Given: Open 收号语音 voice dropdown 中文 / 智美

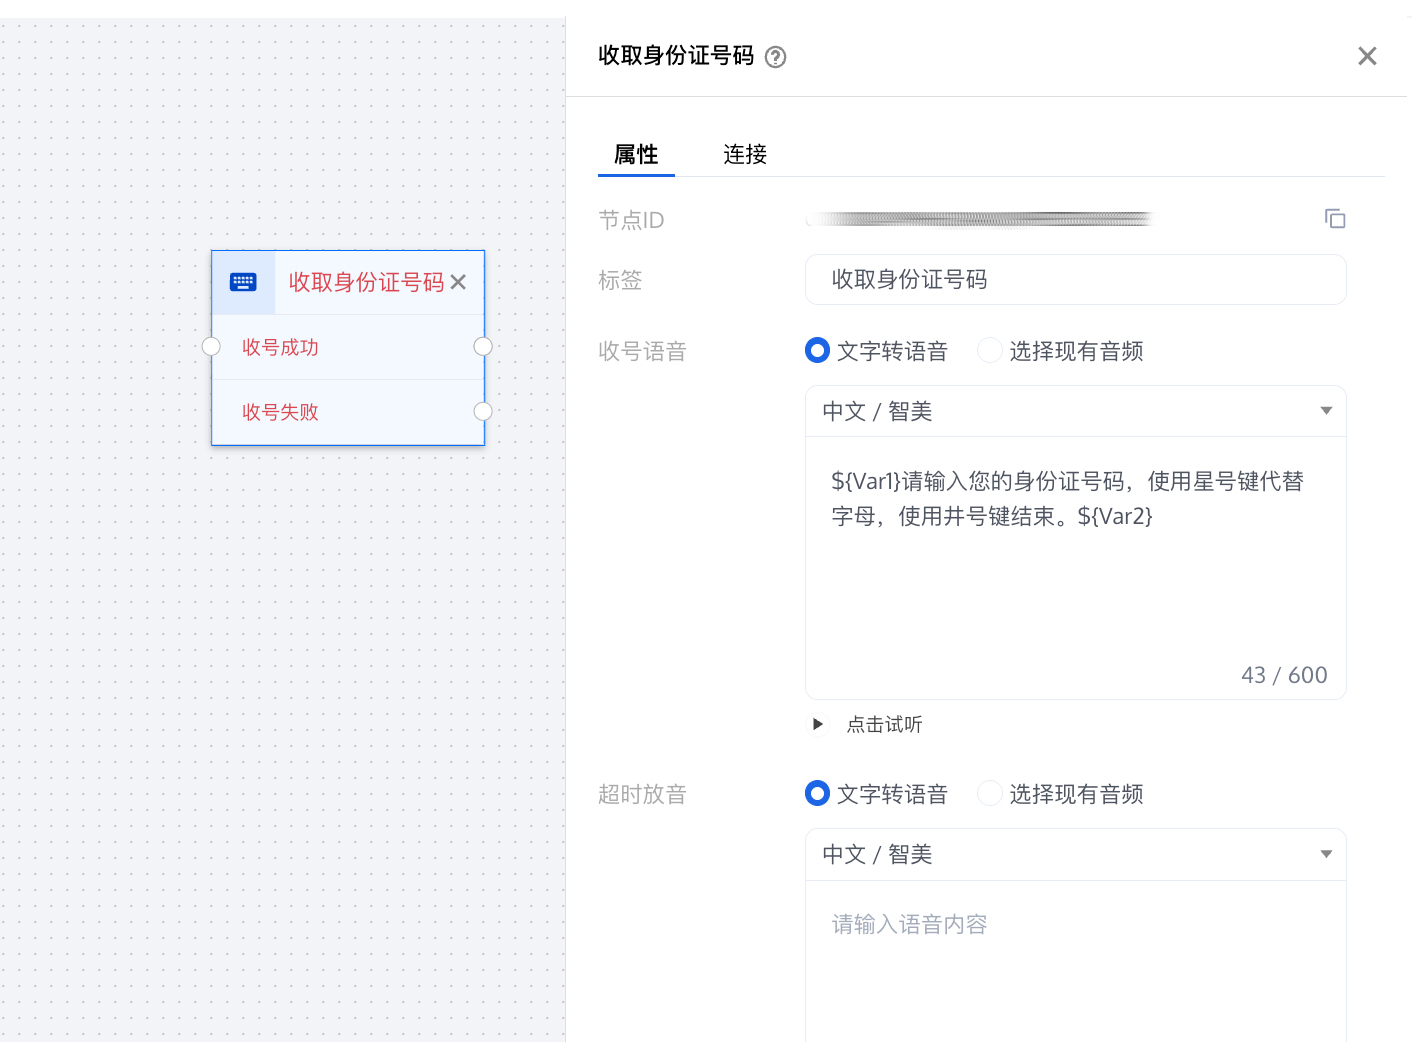Looking at the screenshot, I should pyautogui.click(x=1075, y=411).
